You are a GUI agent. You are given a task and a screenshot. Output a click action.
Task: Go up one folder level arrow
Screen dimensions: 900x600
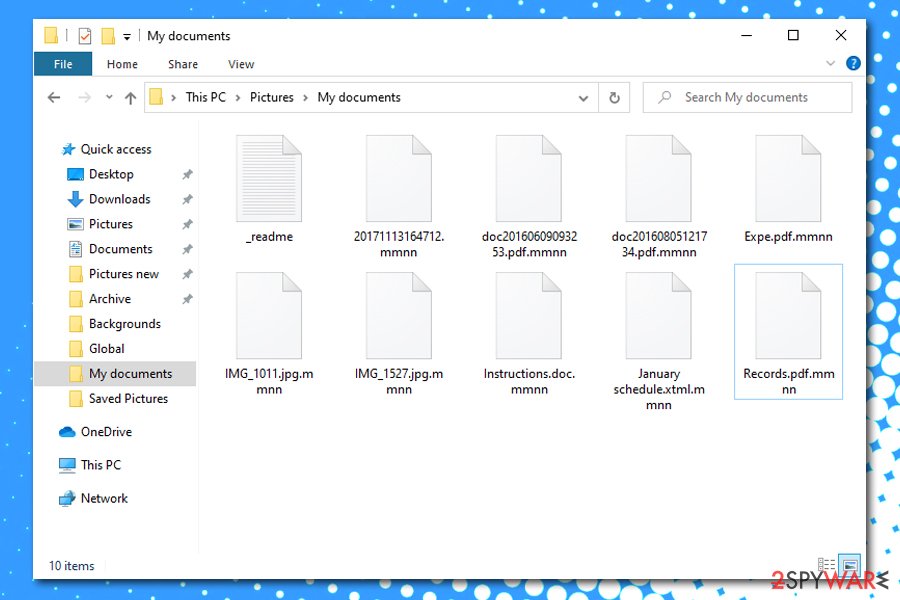(130, 98)
